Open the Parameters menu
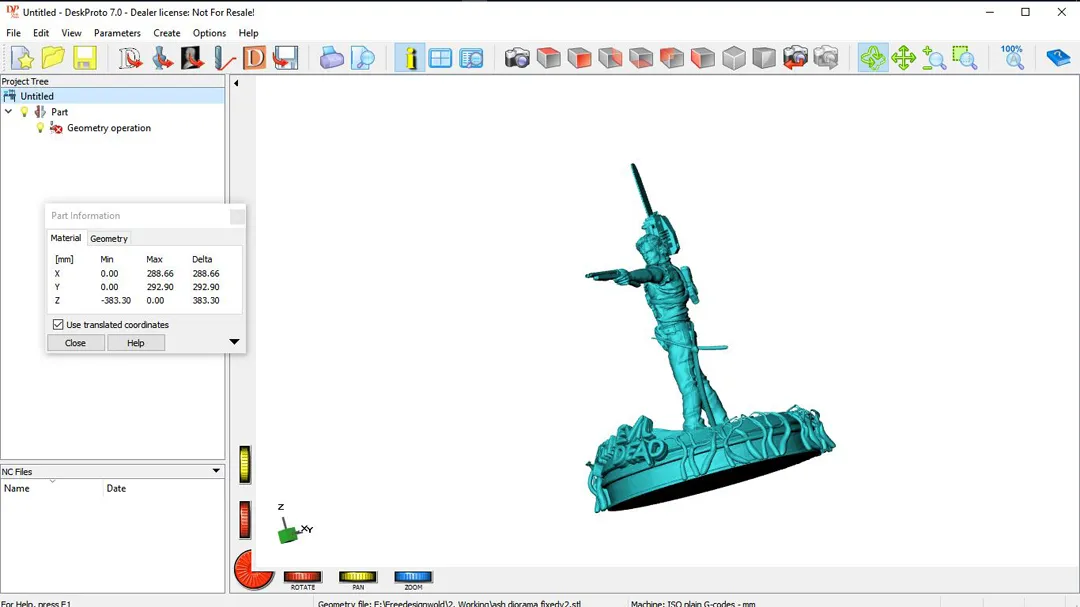Viewport: 1080px width, 607px height. 117,33
